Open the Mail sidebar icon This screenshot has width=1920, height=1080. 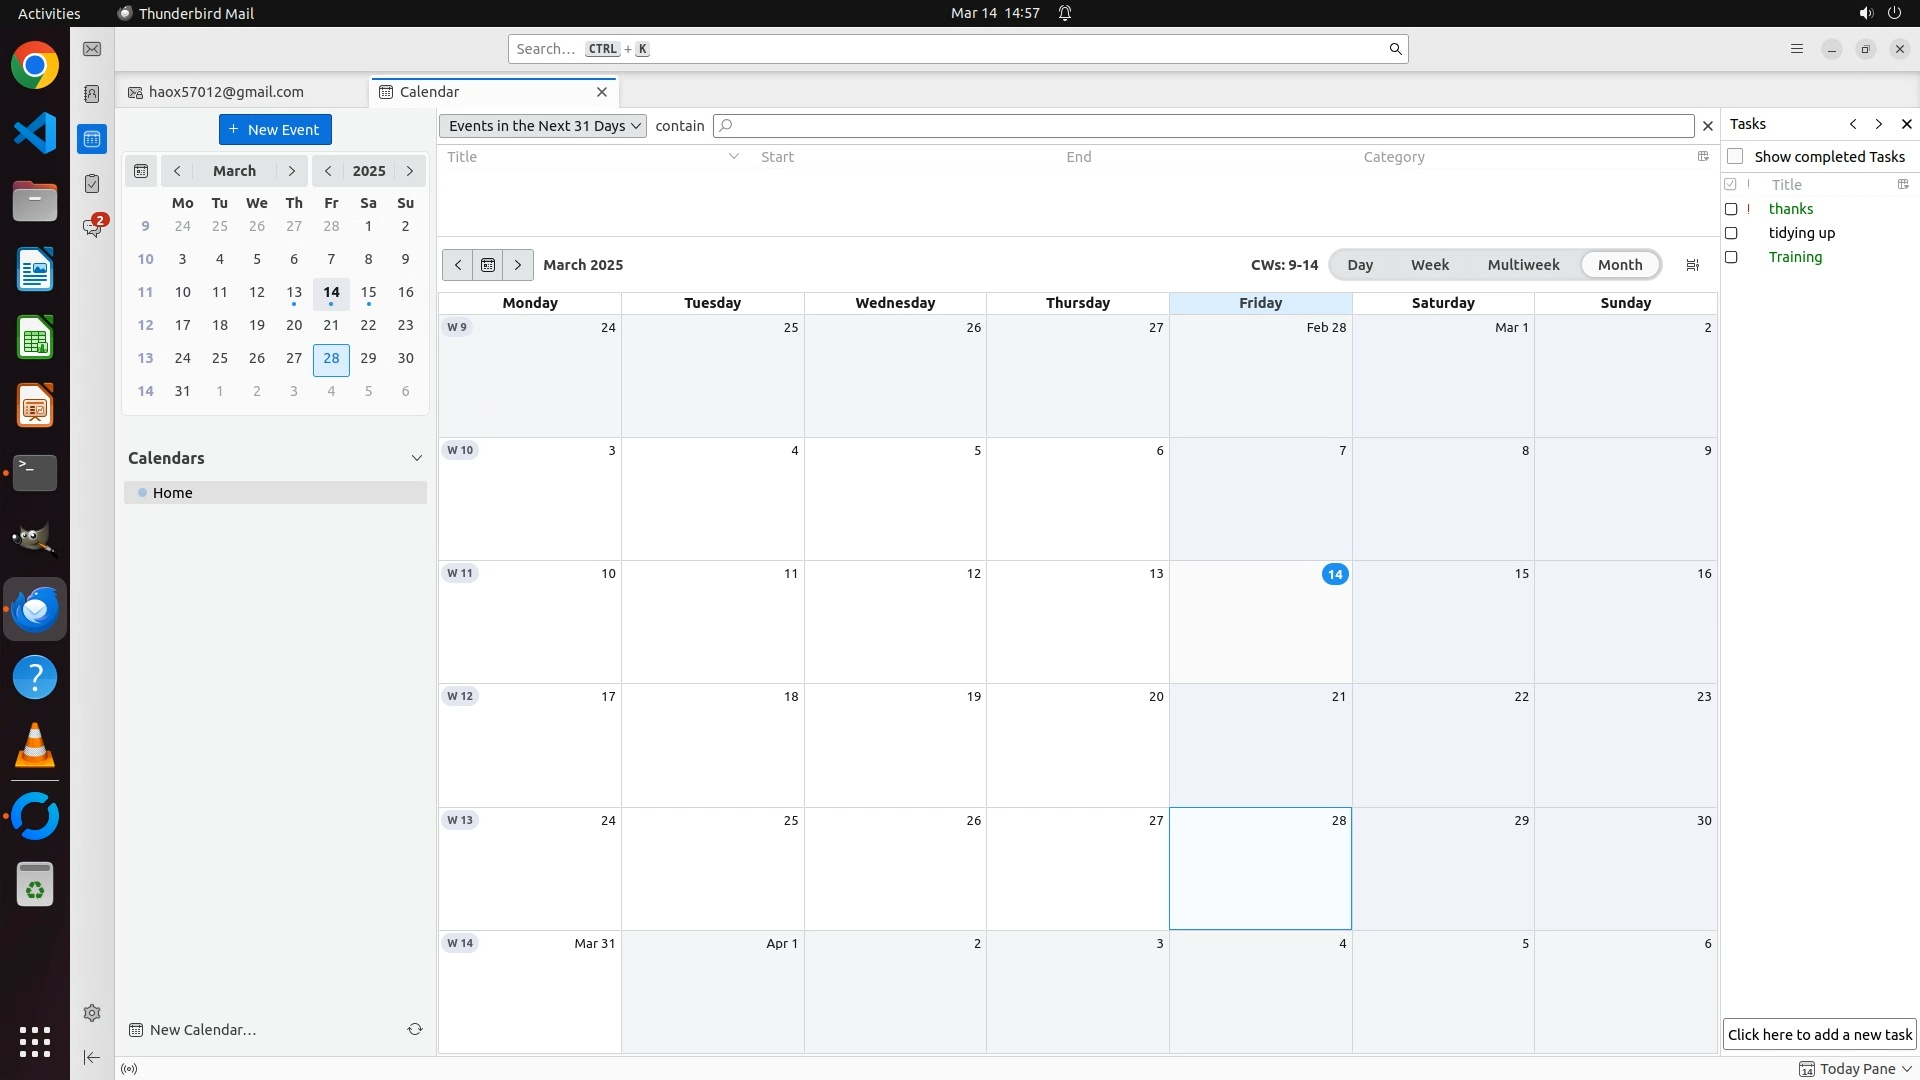coord(92,49)
